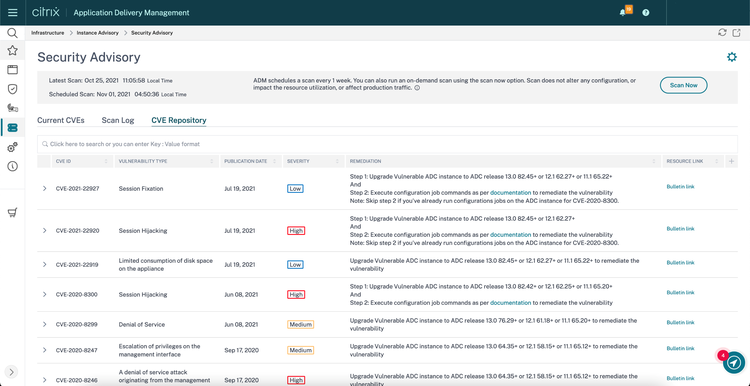The height and width of the screenshot is (386, 750).
Task: Refresh the page using refresh icon
Action: 722,33
